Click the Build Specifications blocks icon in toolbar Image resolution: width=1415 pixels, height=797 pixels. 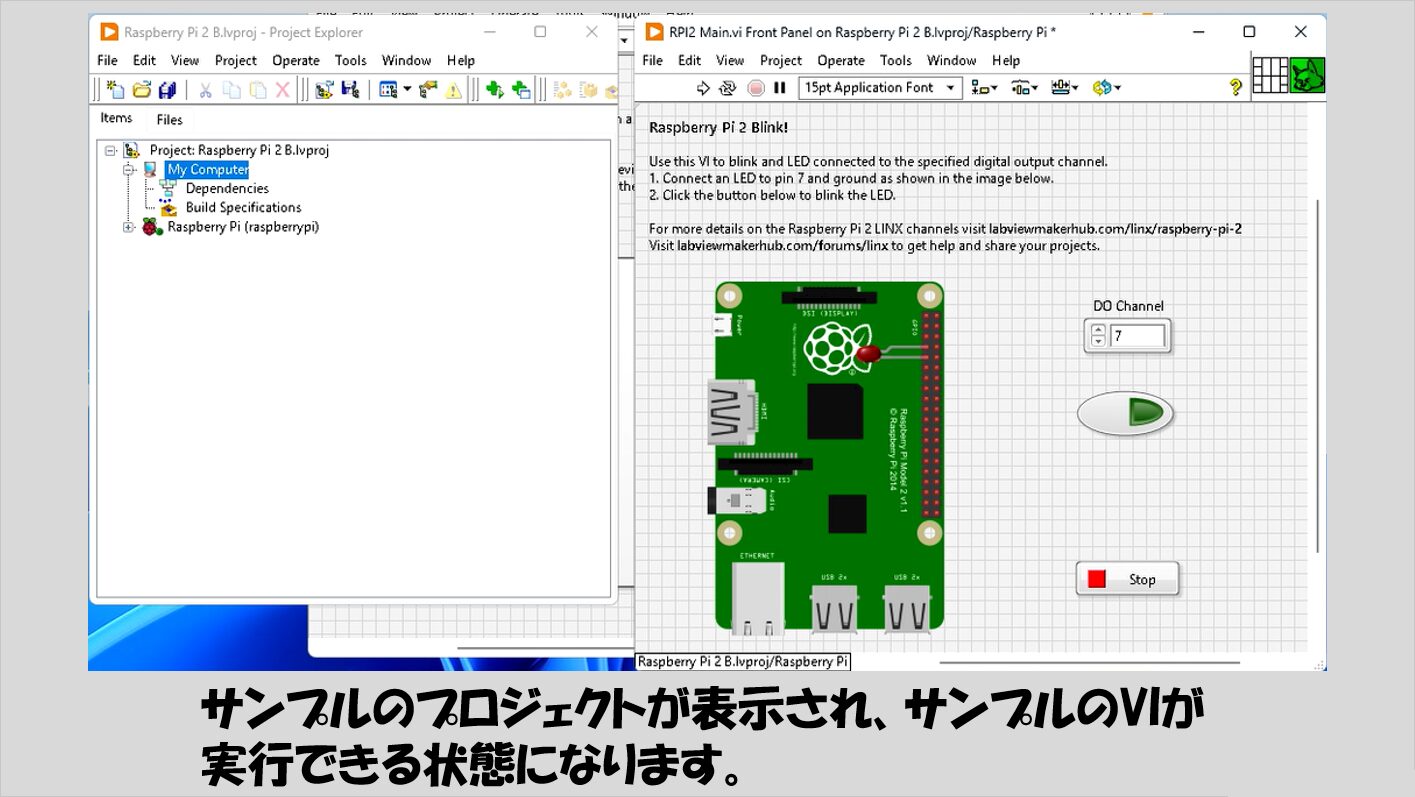coord(562,89)
